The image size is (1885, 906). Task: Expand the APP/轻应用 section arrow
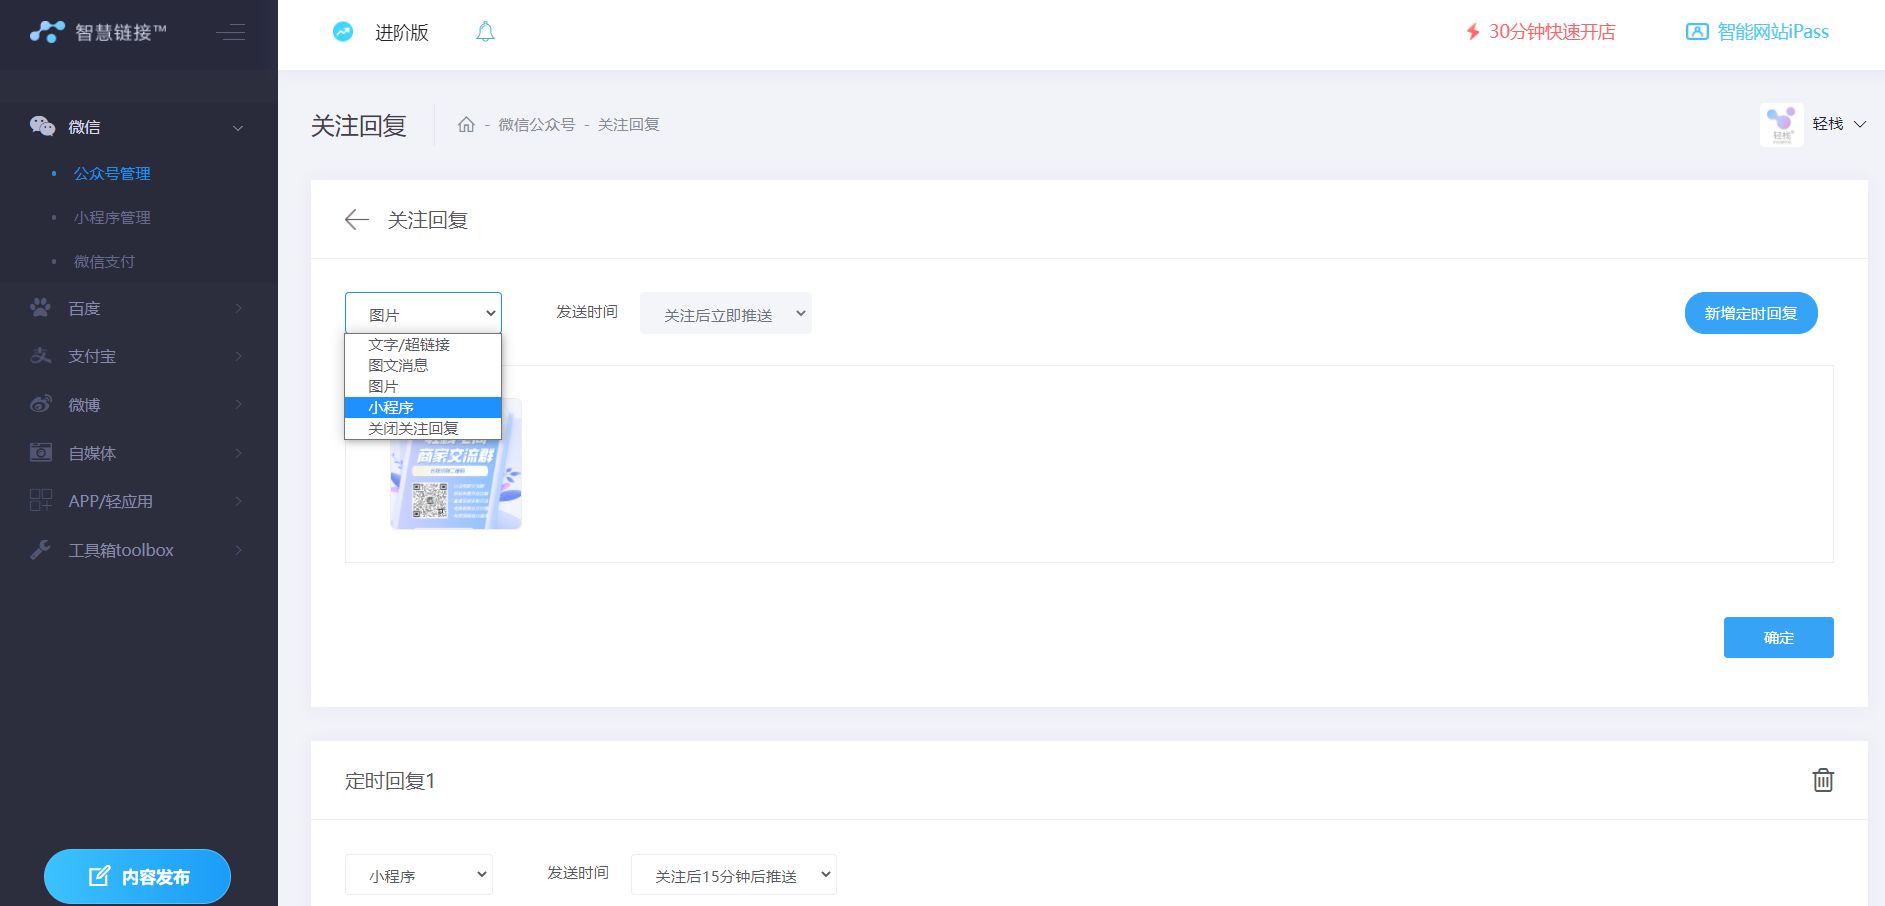pos(238,501)
